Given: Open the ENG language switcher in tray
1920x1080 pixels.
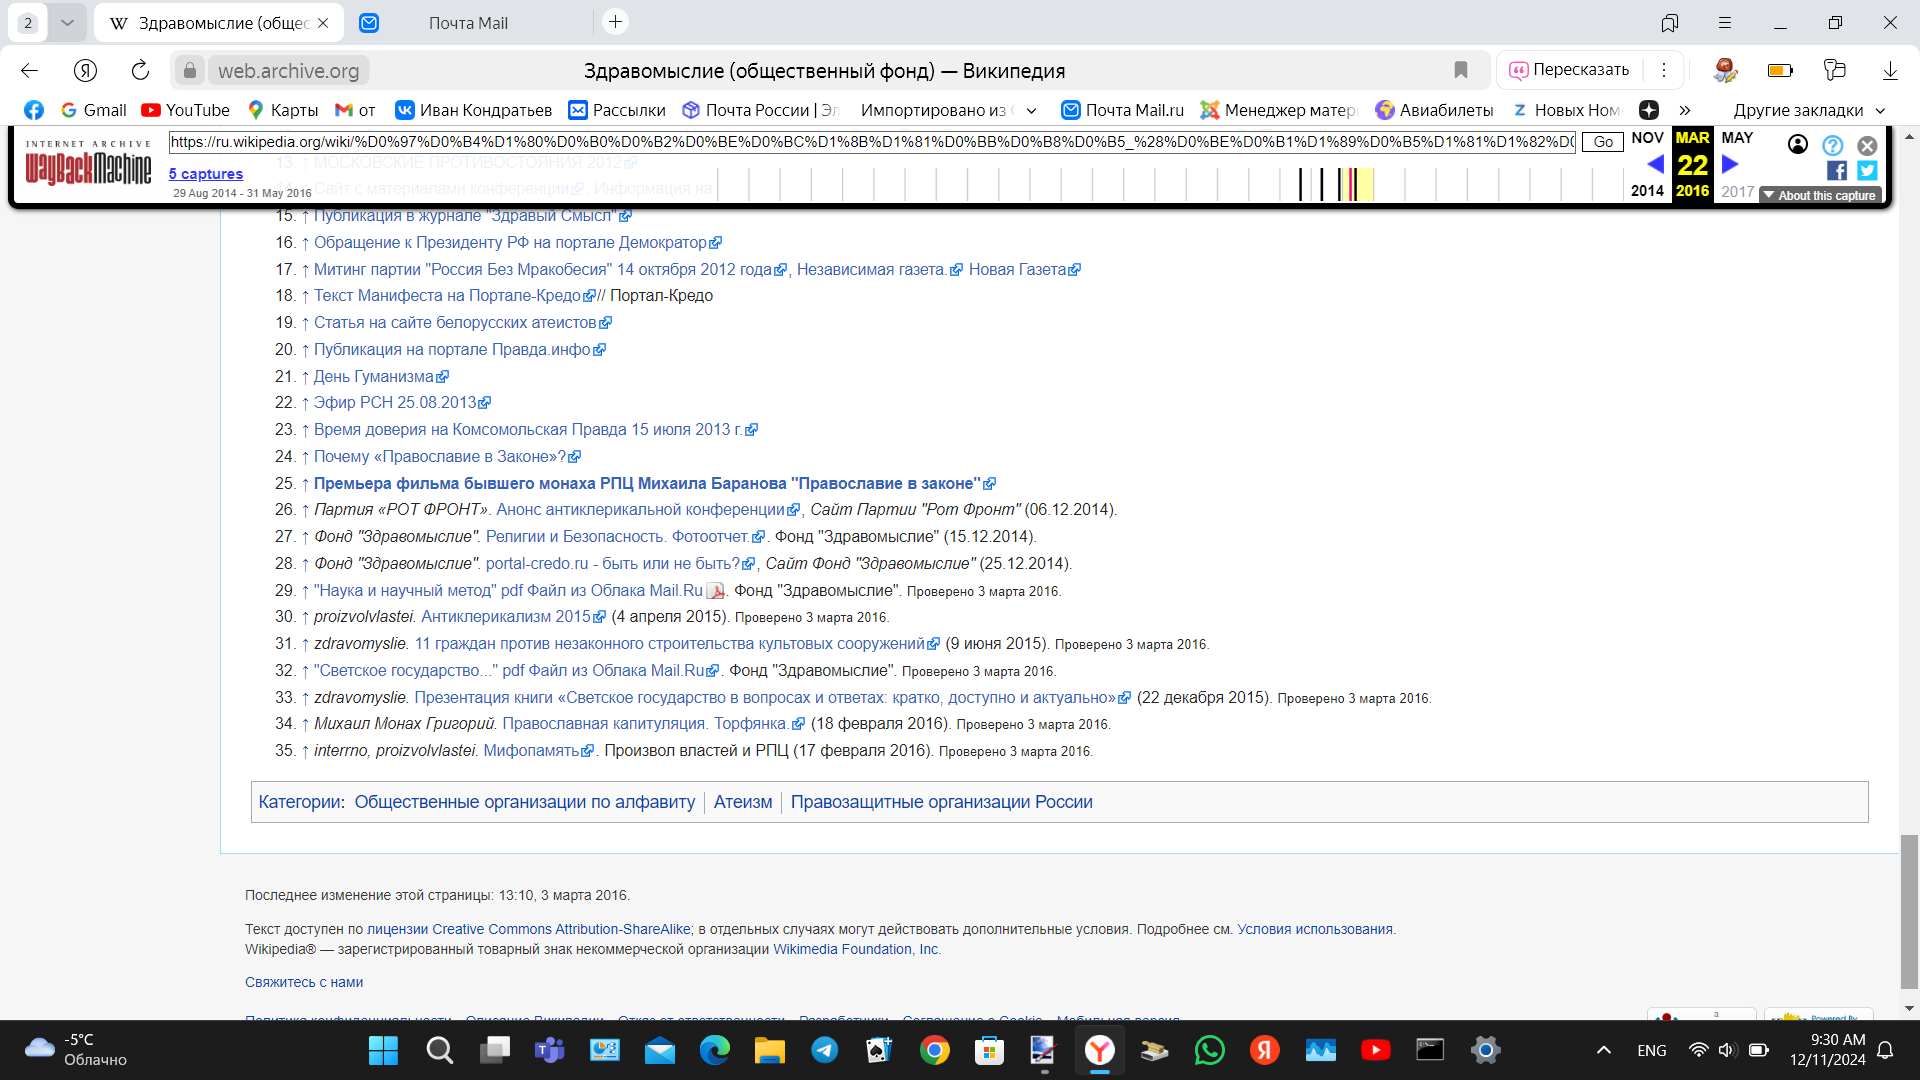Looking at the screenshot, I should tap(1652, 1050).
